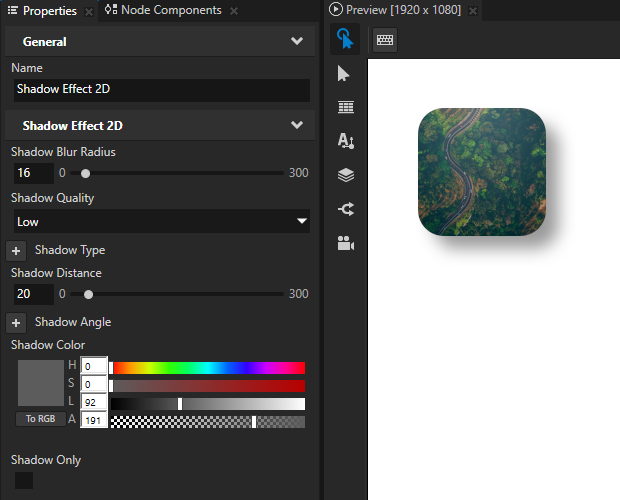Screen dimensions: 620x500
Task: Click the lightness slider bar
Action: click(x=208, y=404)
